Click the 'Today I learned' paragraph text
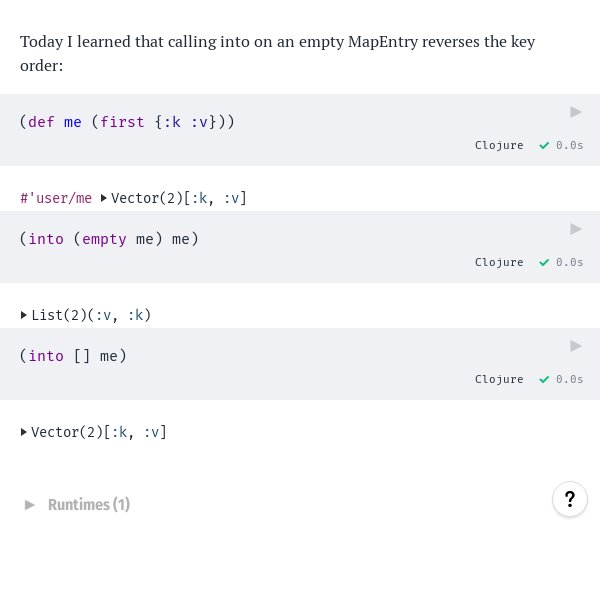The image size is (600, 600). click(277, 53)
